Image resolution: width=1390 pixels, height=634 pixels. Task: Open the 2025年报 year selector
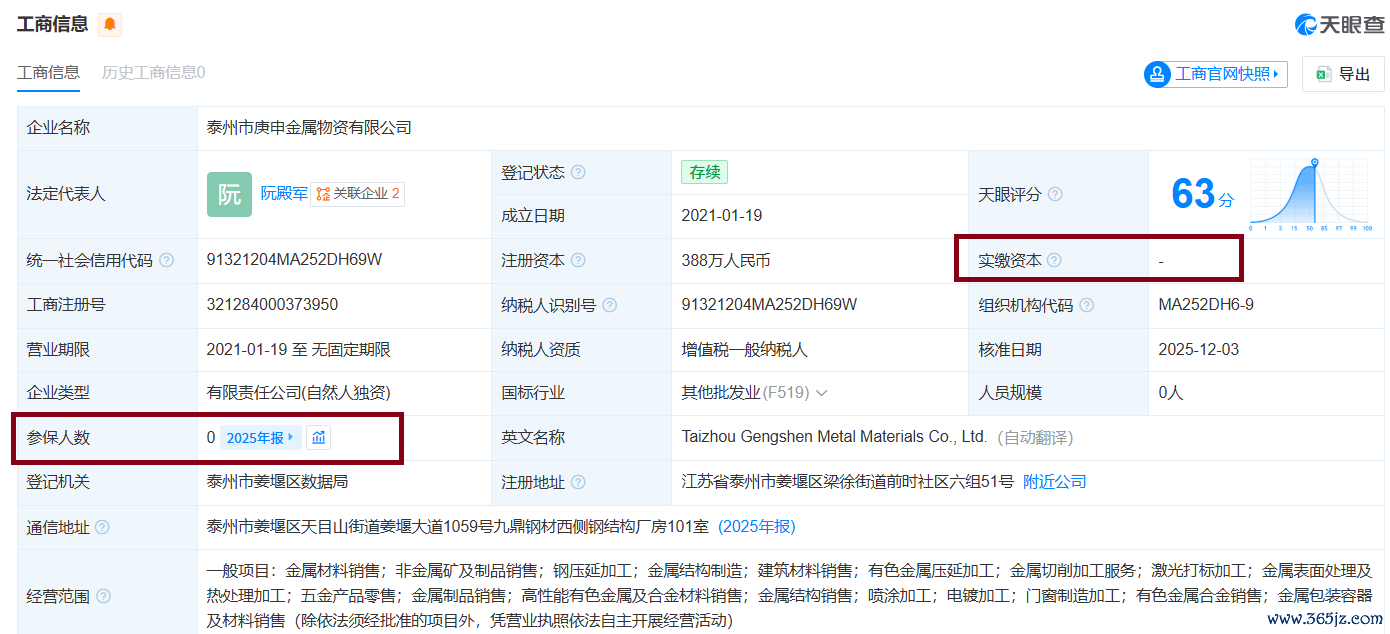point(260,437)
